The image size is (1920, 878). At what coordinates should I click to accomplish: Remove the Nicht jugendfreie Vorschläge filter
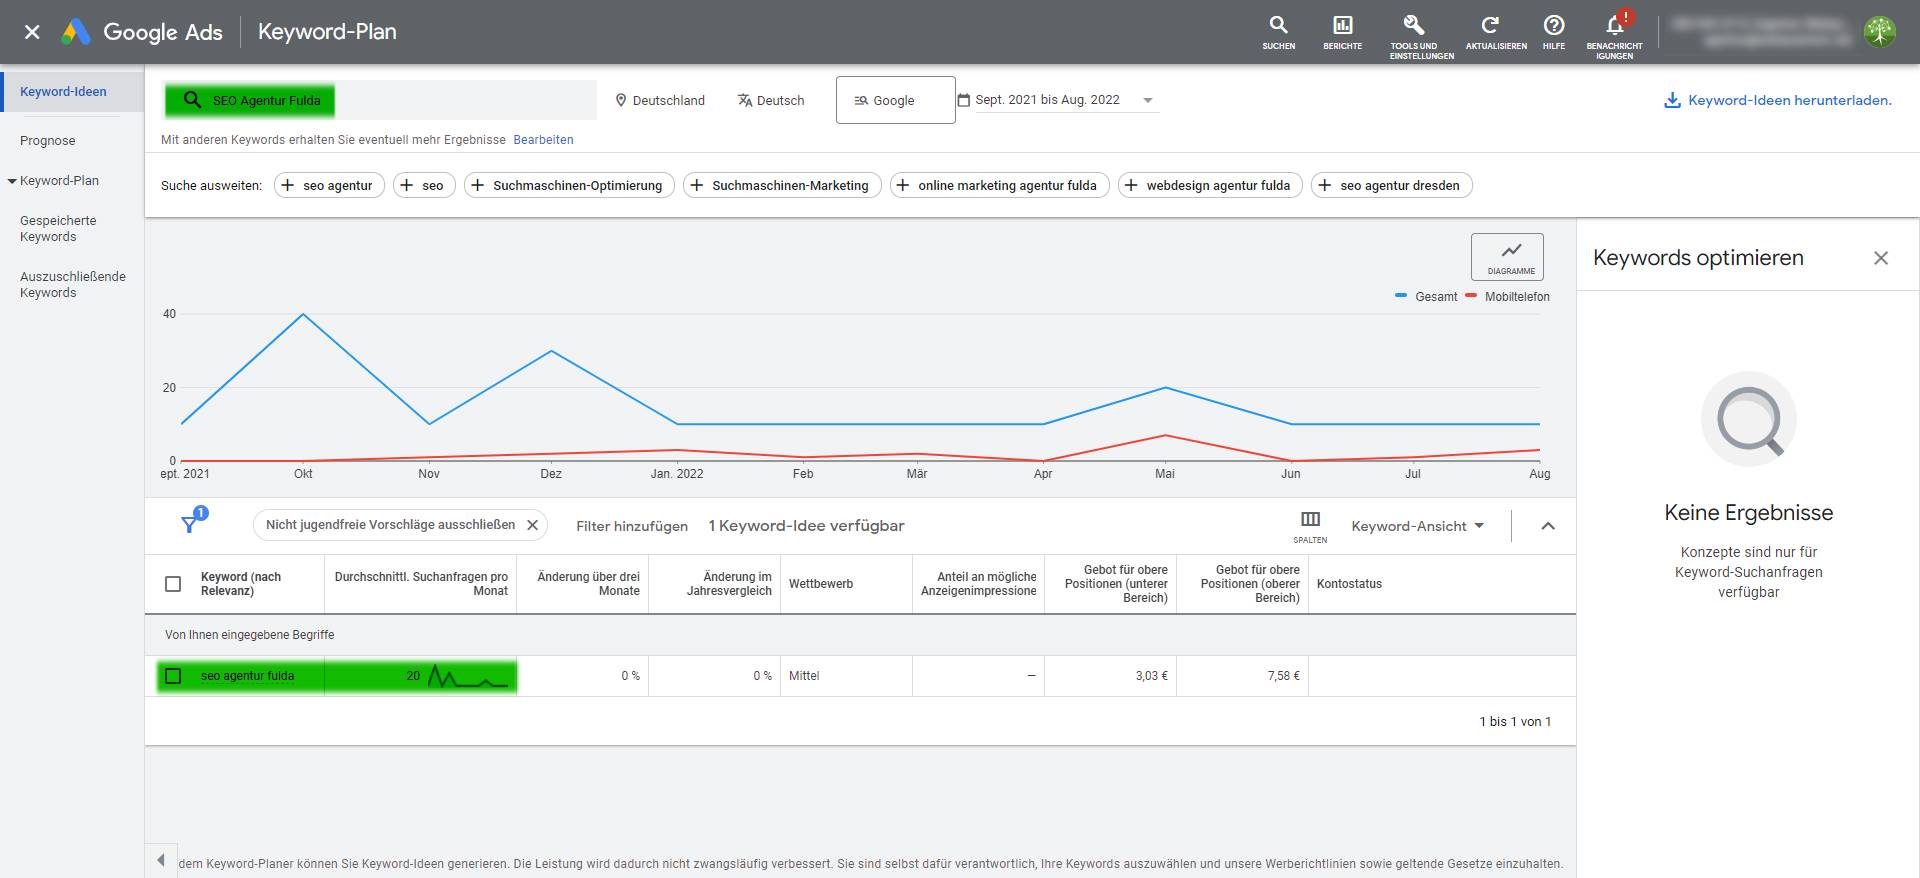pos(533,525)
